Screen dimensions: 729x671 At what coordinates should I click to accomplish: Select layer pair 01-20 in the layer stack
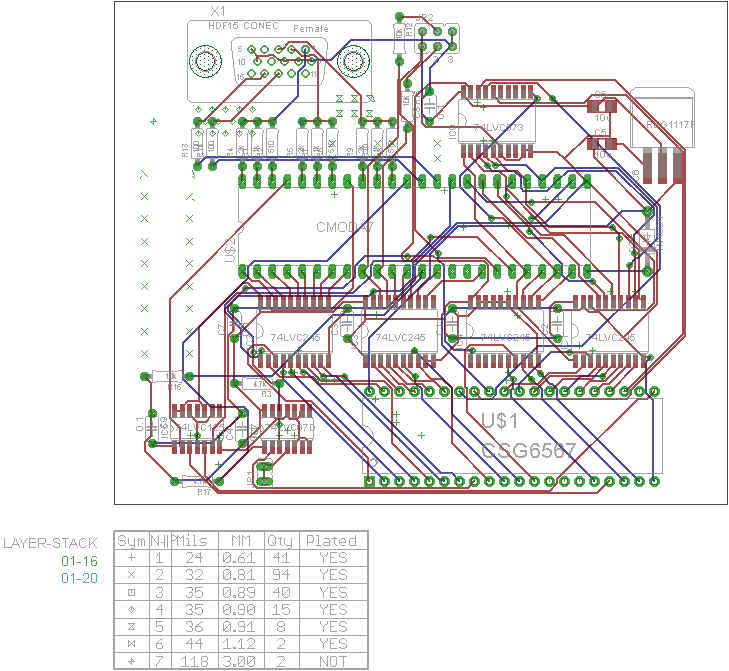(79, 579)
